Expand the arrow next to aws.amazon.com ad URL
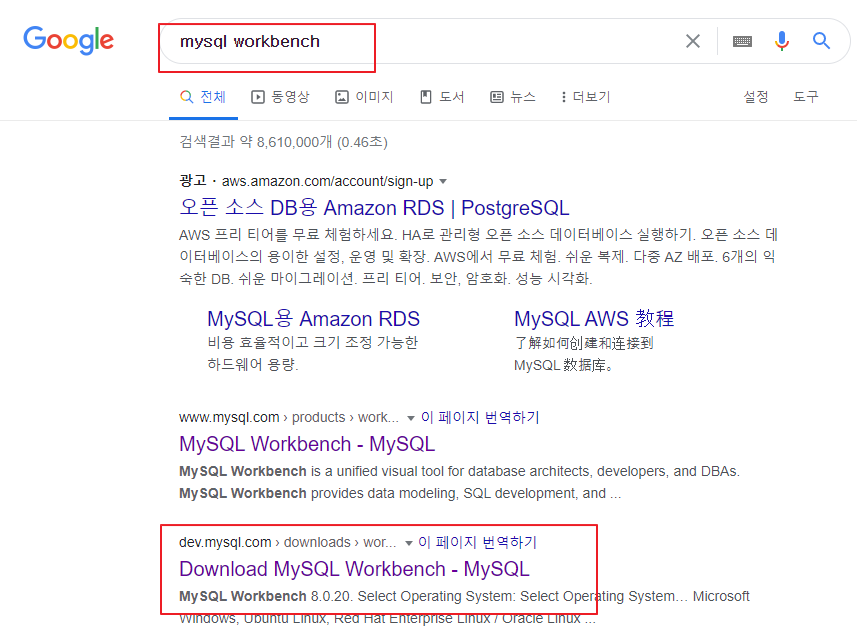Viewport: 857px width, 636px height. (443, 181)
